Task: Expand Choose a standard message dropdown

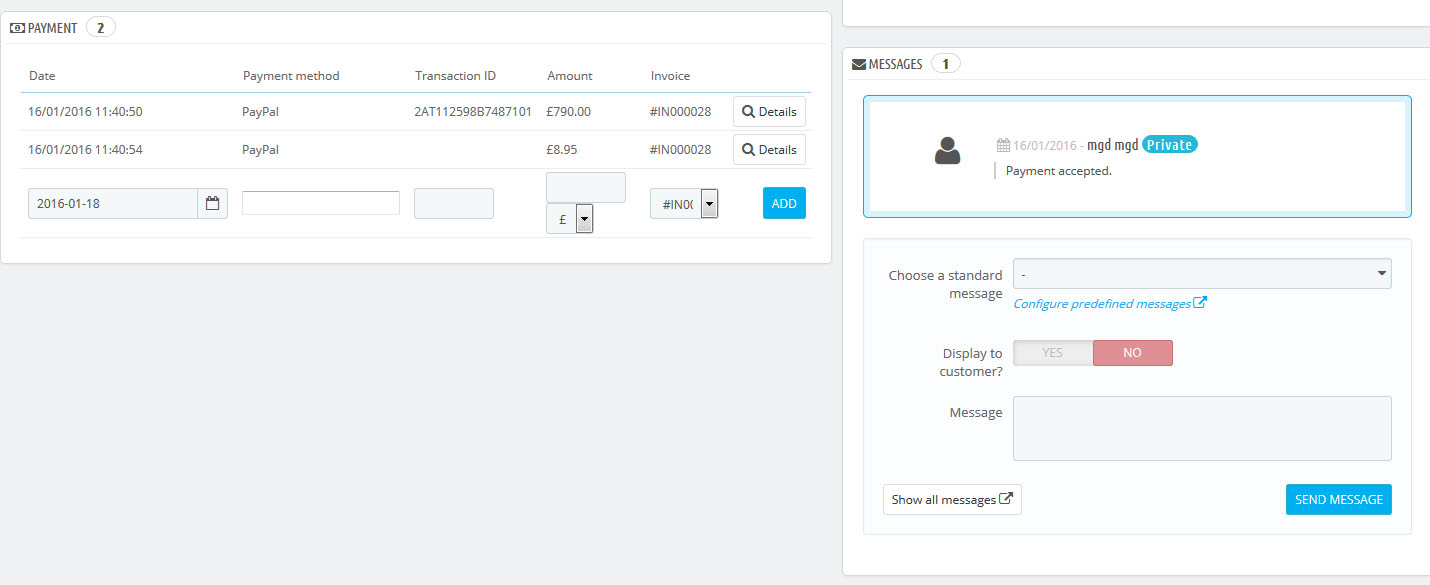Action: [x=1202, y=273]
